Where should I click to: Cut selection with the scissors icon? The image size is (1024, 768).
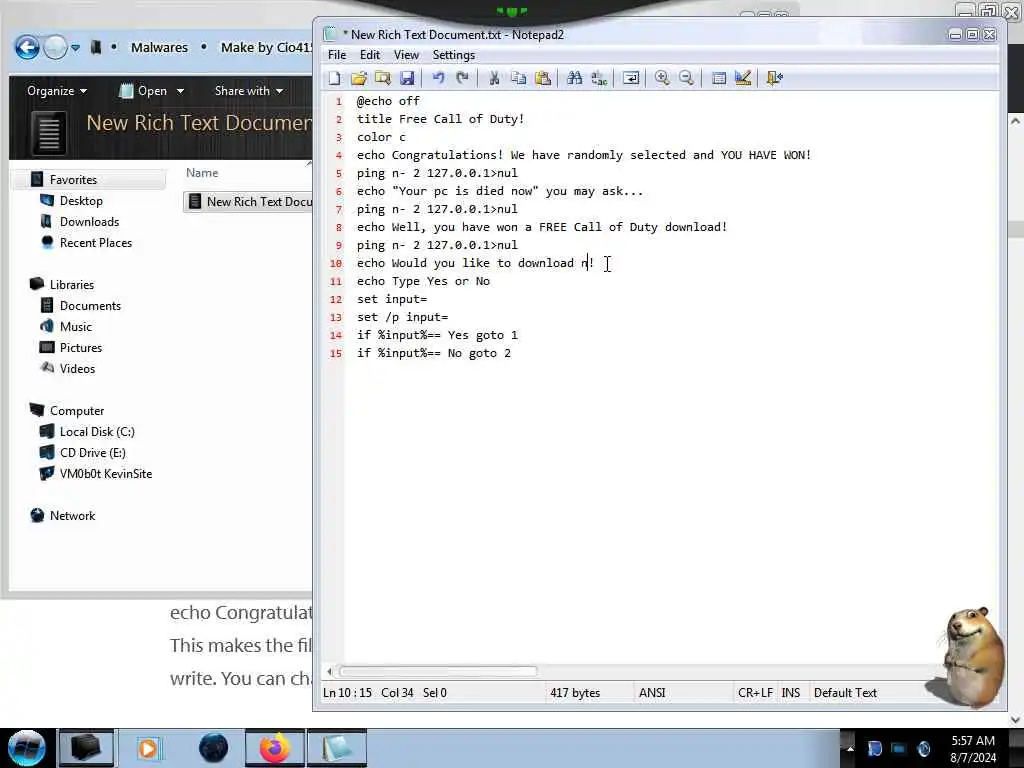494,78
